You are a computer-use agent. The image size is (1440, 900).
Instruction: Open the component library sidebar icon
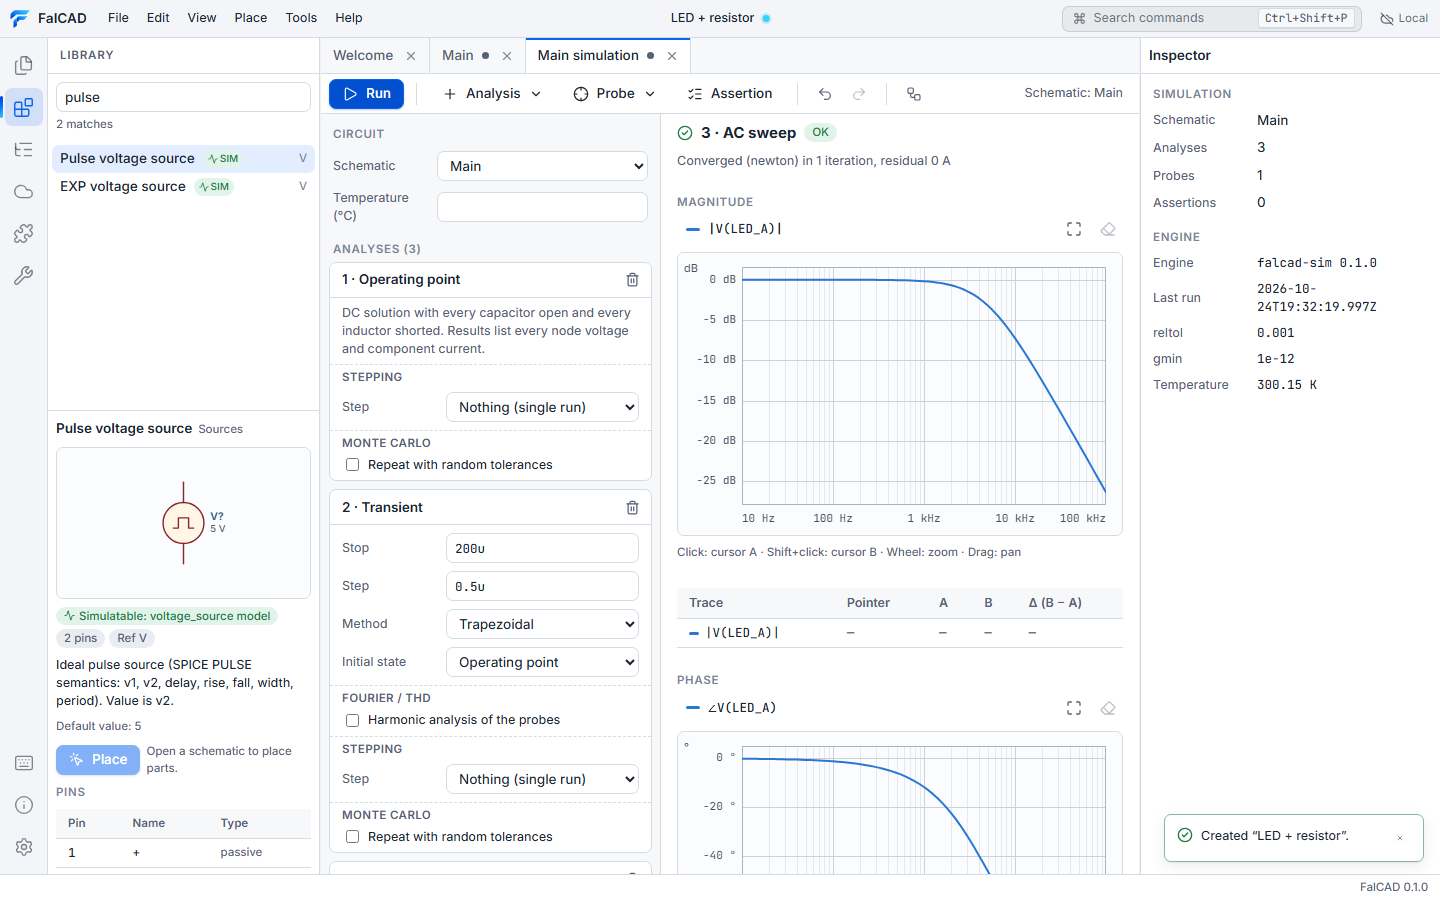24,107
